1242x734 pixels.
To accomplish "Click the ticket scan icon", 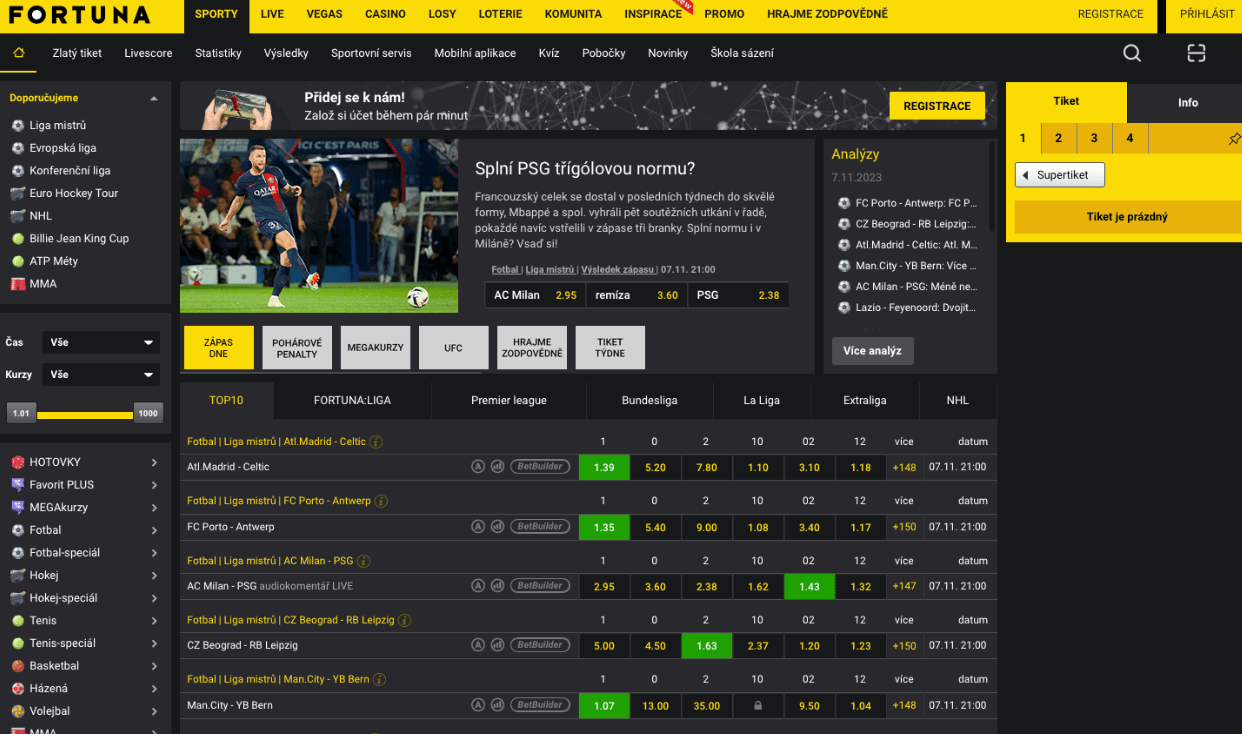I will pyautogui.click(x=1196, y=54).
